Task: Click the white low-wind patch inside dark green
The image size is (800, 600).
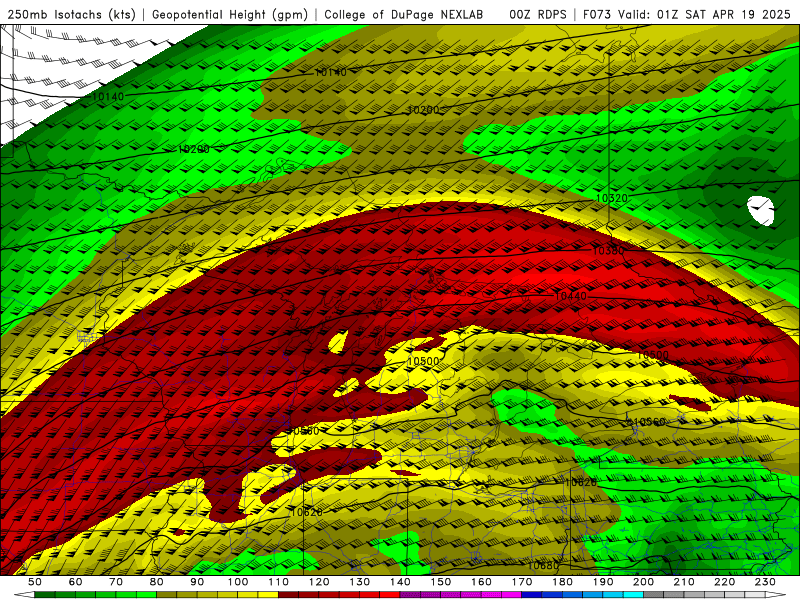Action: point(761,210)
